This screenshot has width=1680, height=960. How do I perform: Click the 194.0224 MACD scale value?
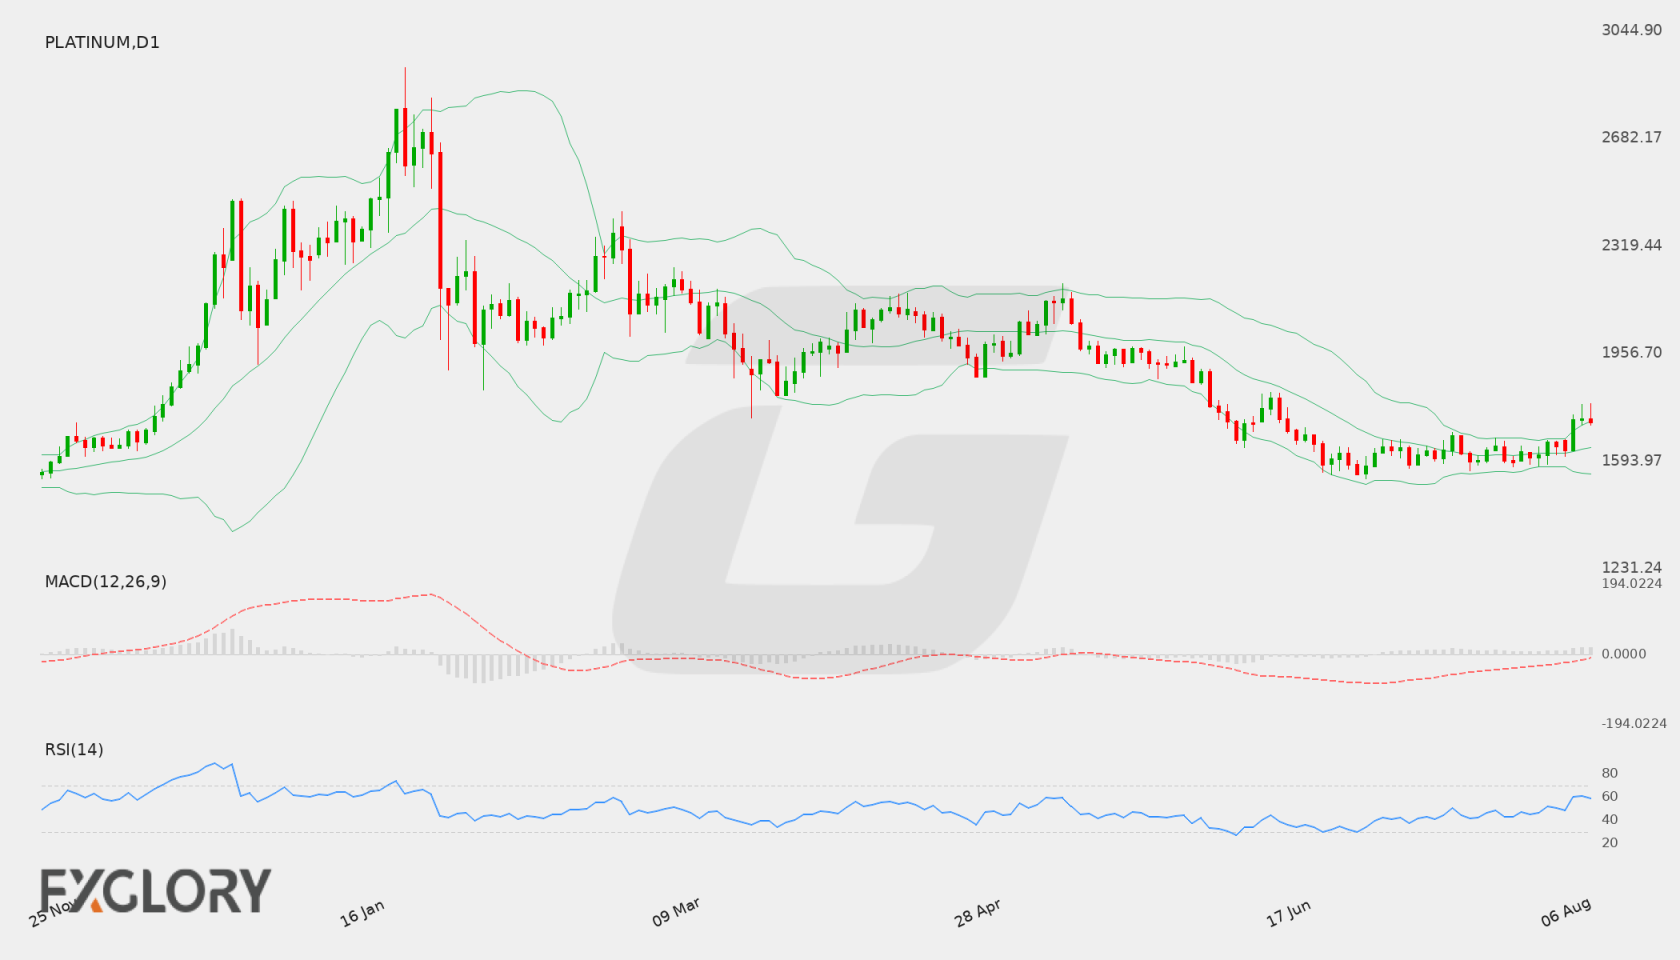[x=1631, y=583]
